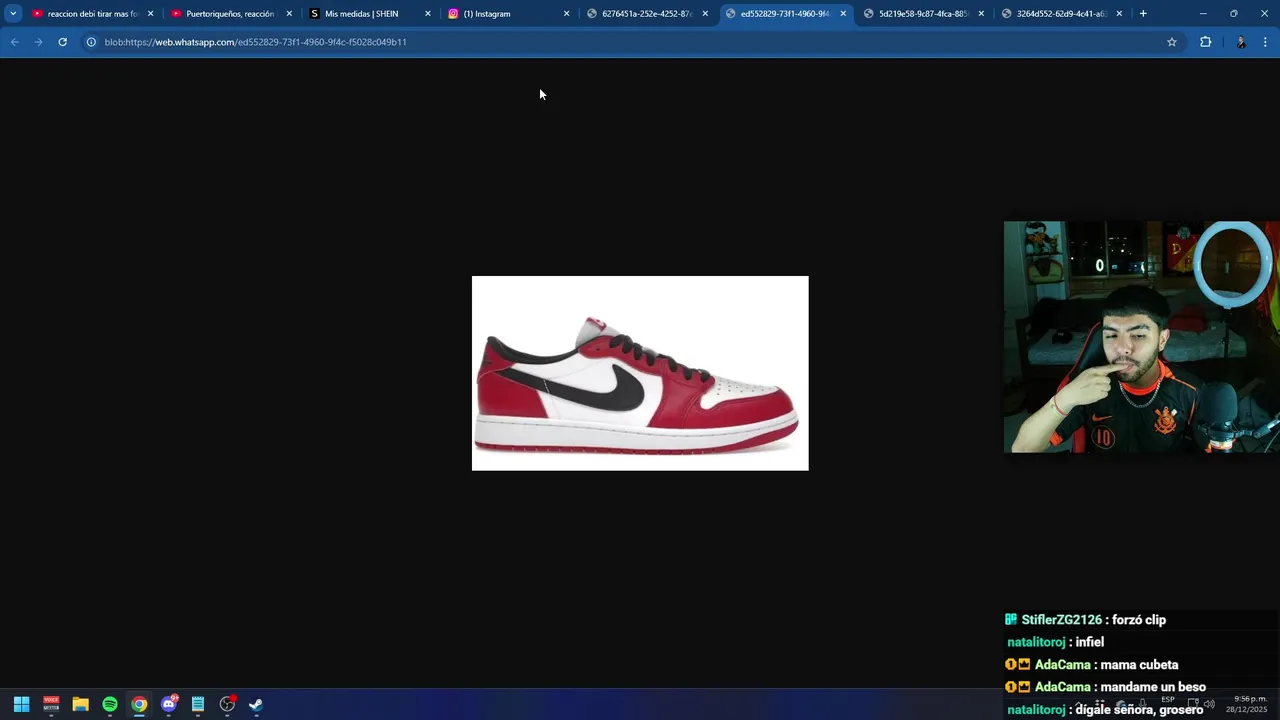Viewport: 1280px width, 720px height.
Task: Switch to 'reaccion debi tirar mas' YouTube tab
Action: (91, 14)
